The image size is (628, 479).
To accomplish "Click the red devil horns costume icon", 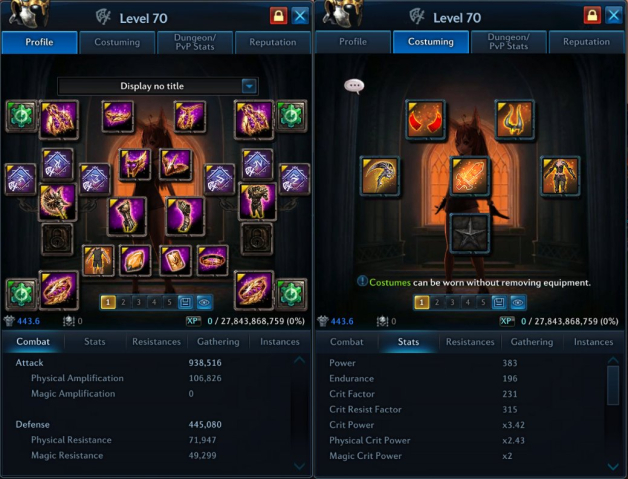I will 425,119.
